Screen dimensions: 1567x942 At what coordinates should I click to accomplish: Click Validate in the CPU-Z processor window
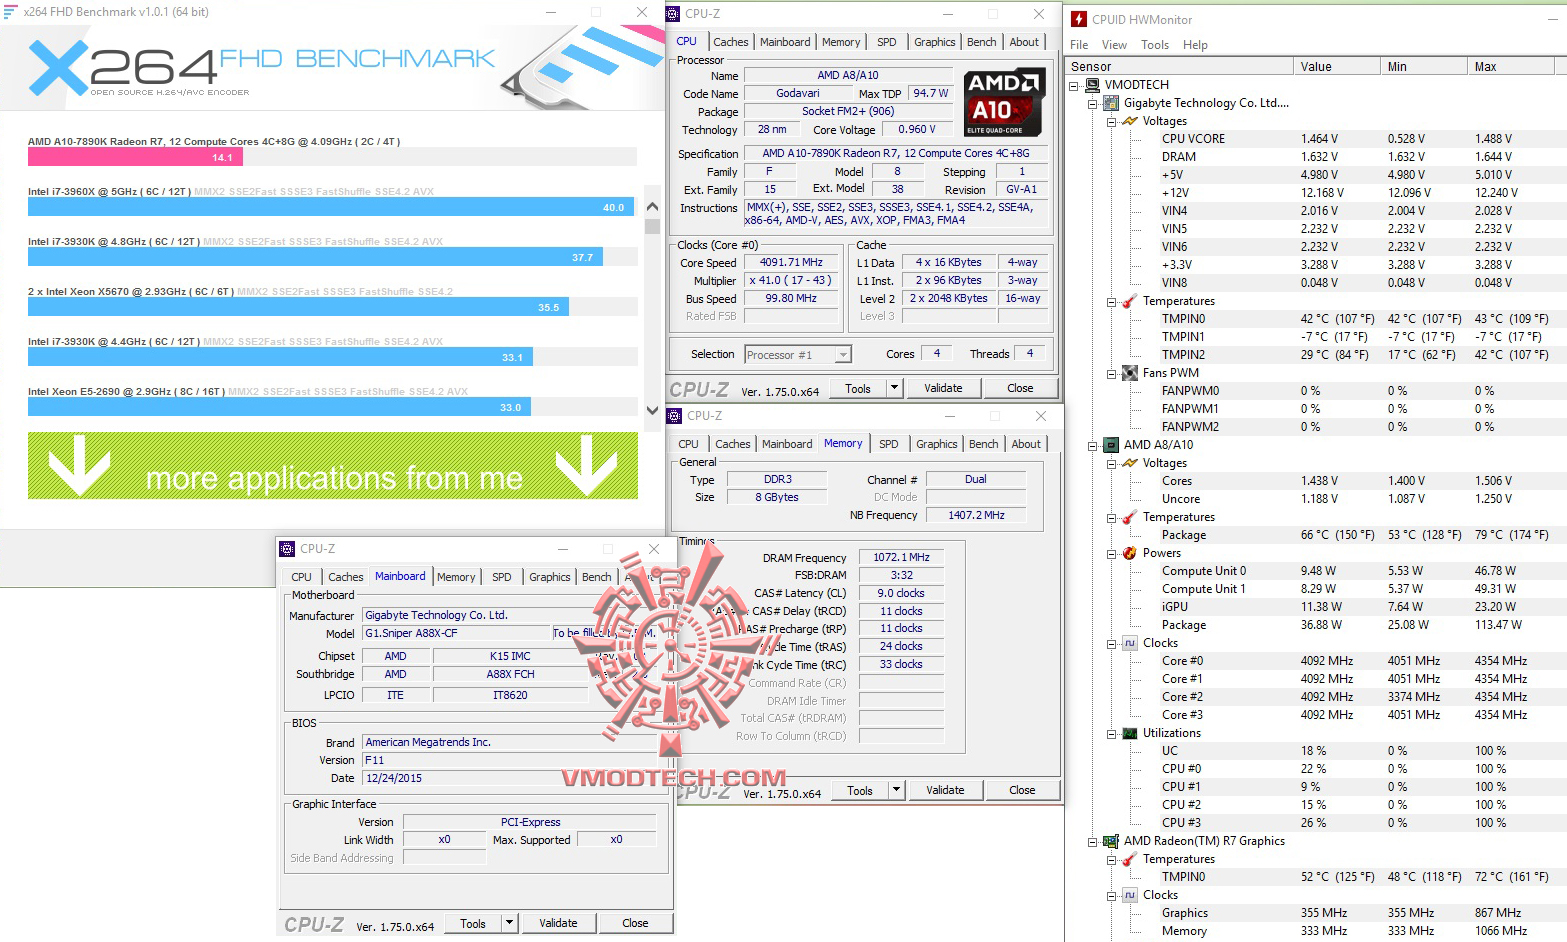tap(943, 388)
